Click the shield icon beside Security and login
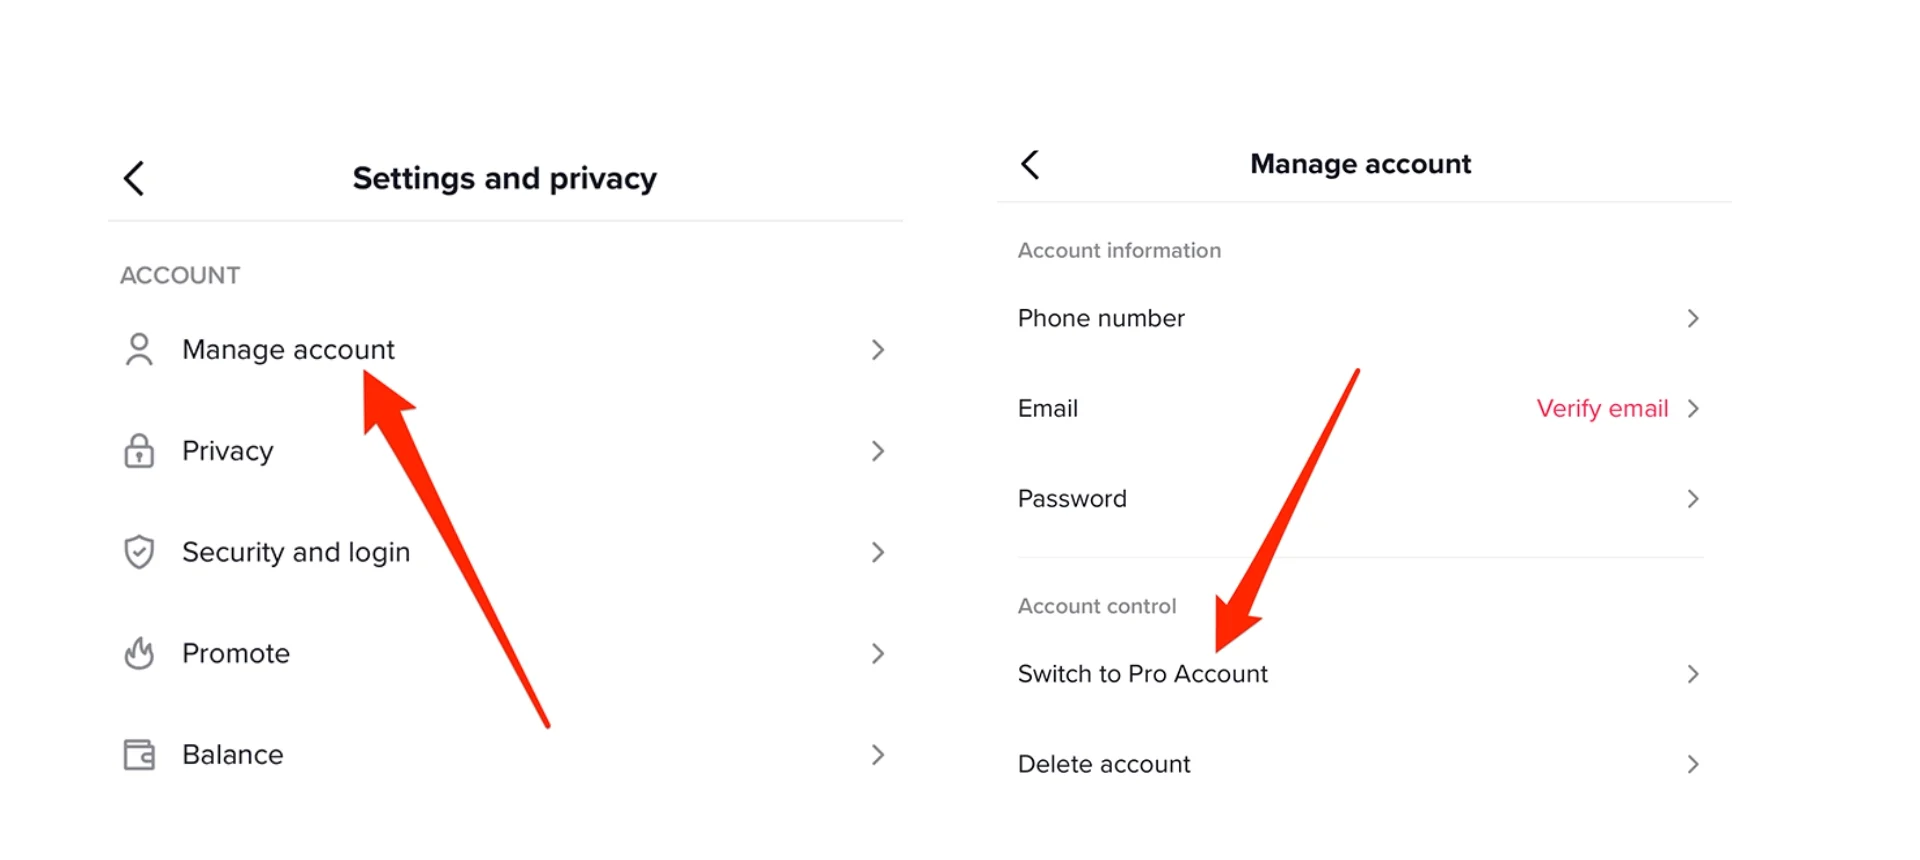1920x860 pixels. 139,552
